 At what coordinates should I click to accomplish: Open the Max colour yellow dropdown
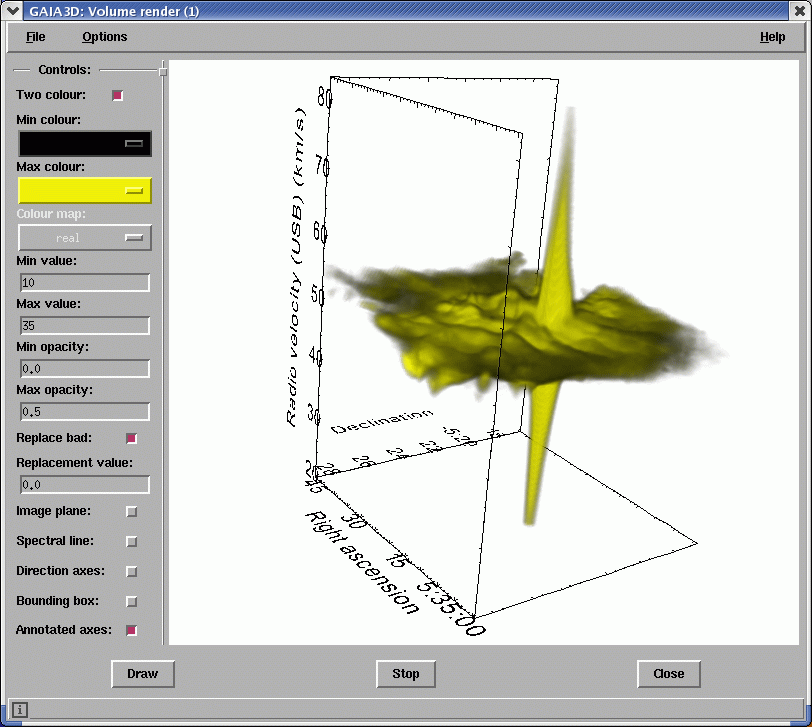click(85, 191)
